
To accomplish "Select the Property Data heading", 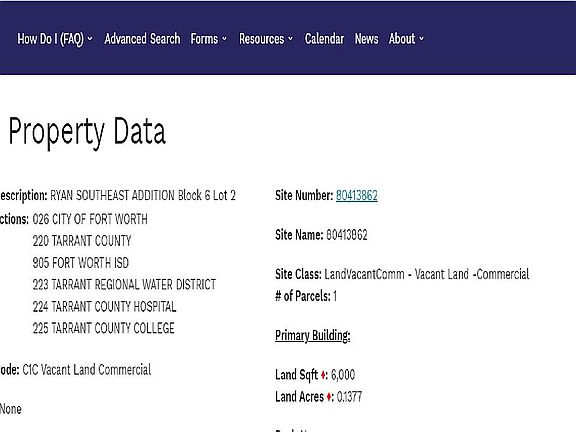I will coord(87,132).
